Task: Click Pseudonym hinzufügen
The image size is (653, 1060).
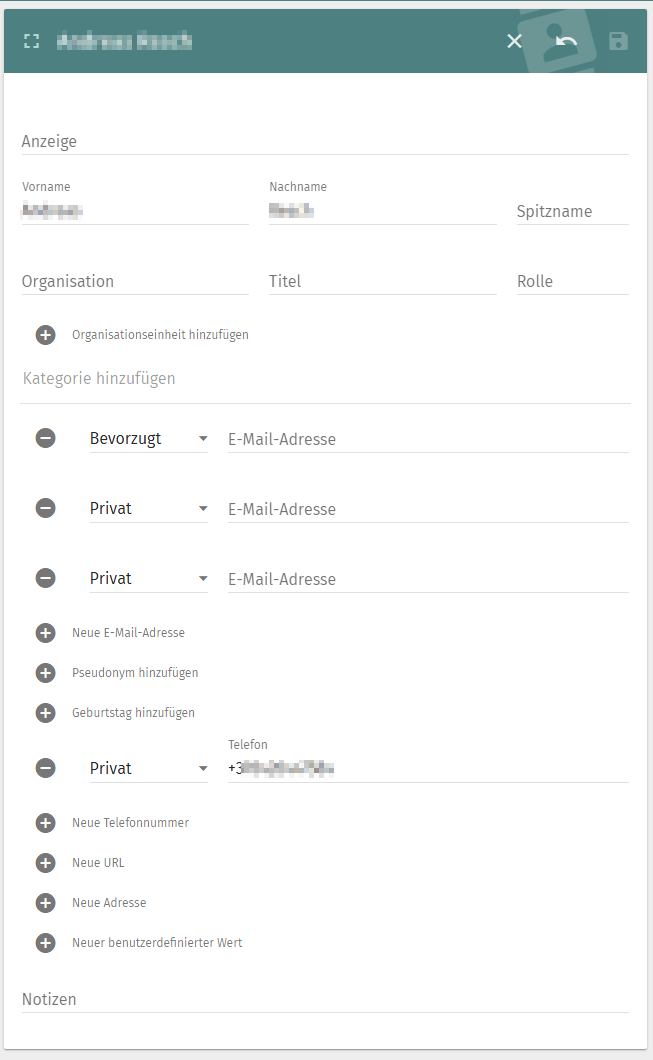Action: [x=135, y=673]
